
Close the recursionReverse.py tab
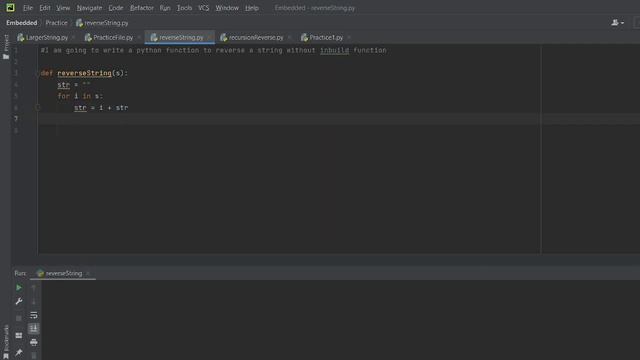coord(289,38)
